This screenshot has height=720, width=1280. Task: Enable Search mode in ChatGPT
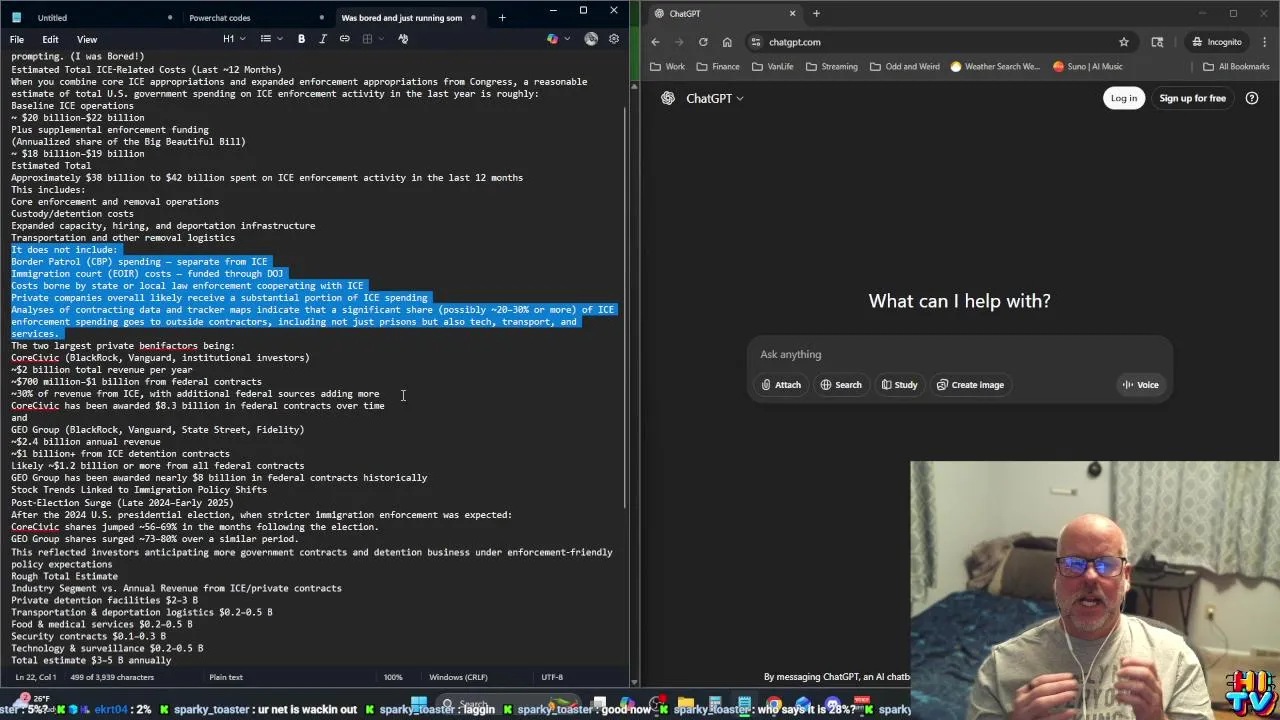point(841,385)
